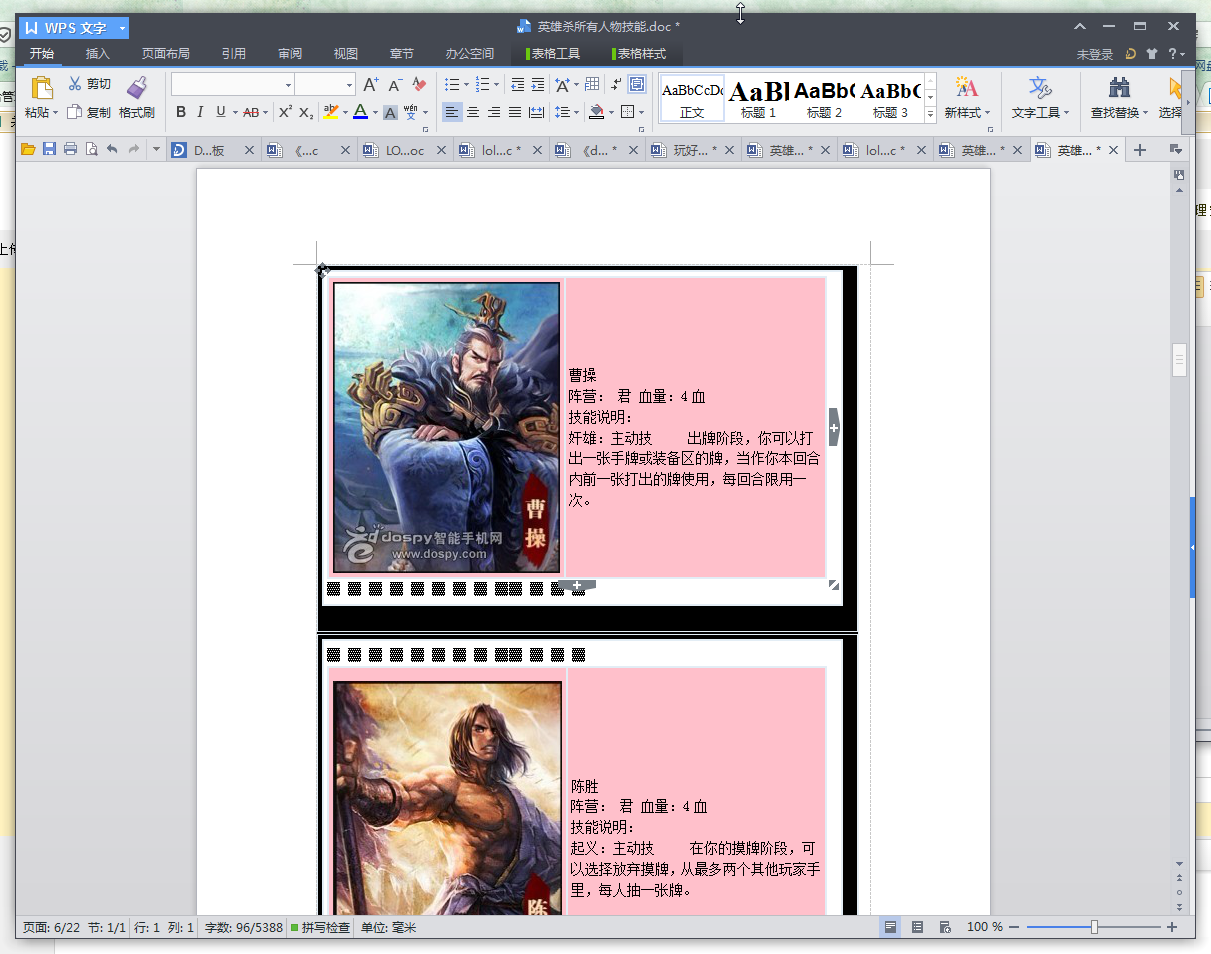This screenshot has height=954, width=1211.
Task: Apply bulleted list
Action: click(452, 85)
